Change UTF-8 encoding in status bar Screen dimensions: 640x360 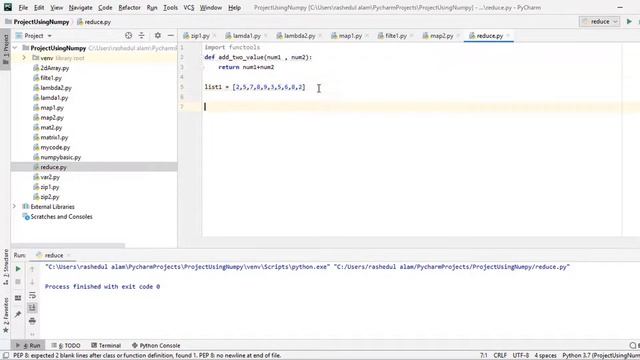pos(521,356)
